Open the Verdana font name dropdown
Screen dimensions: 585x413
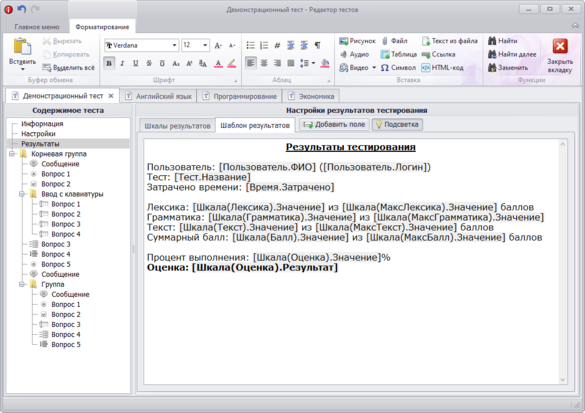pos(174,46)
